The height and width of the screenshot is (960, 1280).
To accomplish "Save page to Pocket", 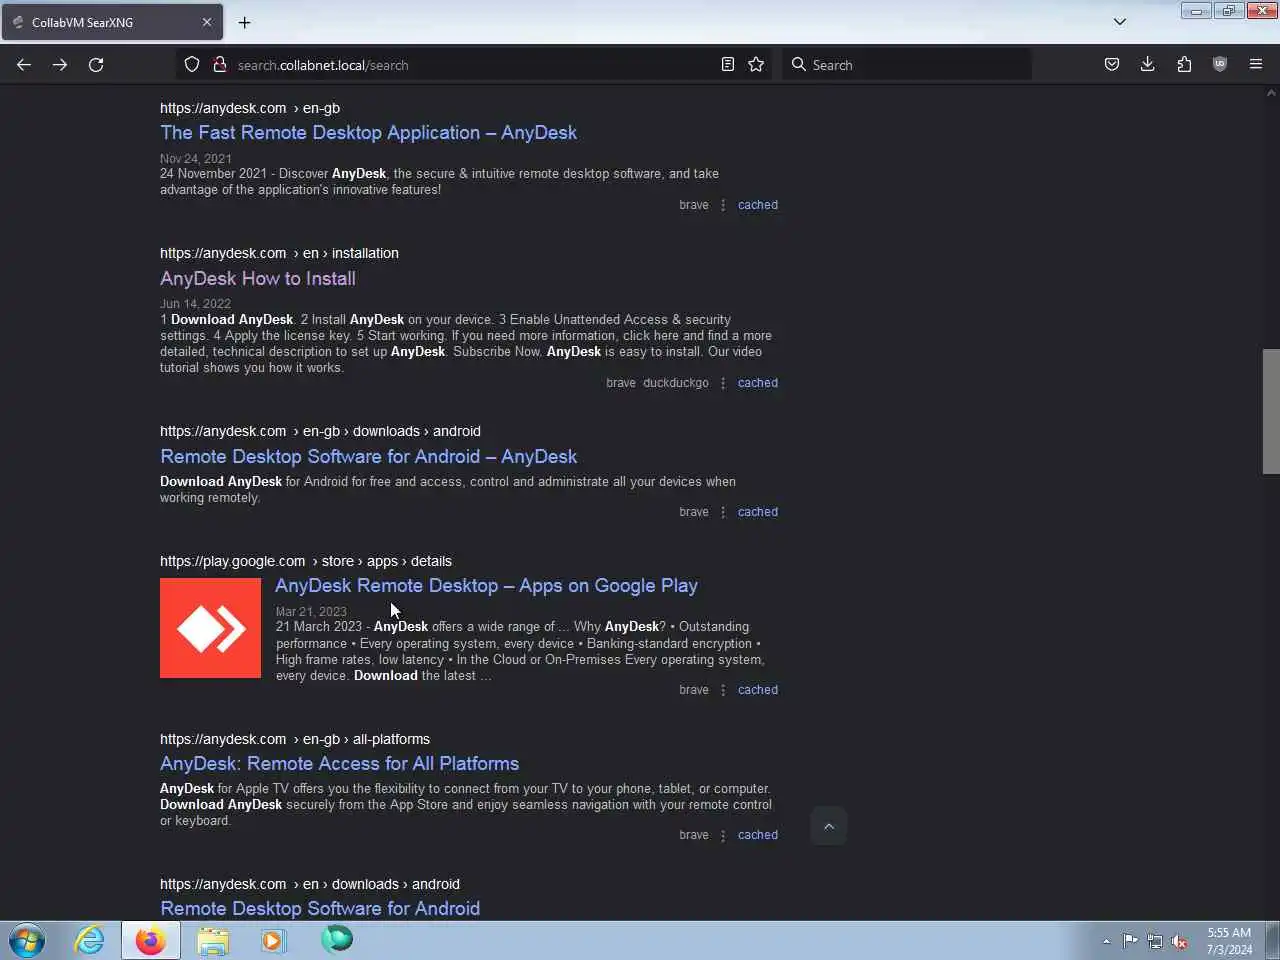I will click(x=1111, y=65).
